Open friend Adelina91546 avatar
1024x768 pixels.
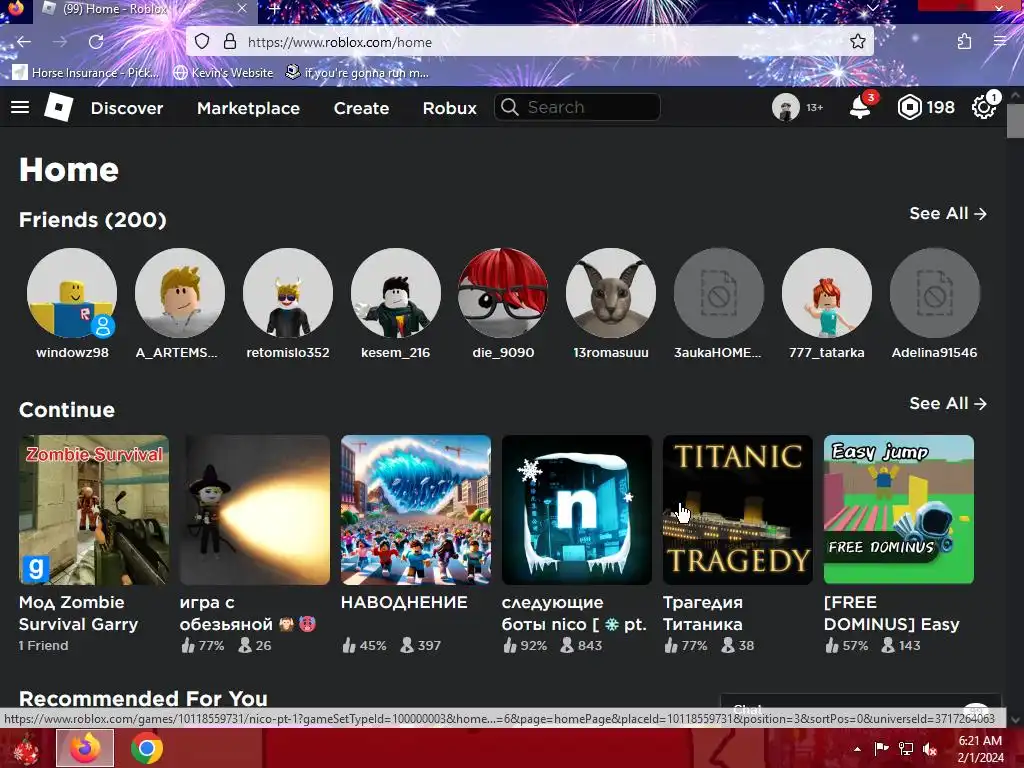click(935, 293)
